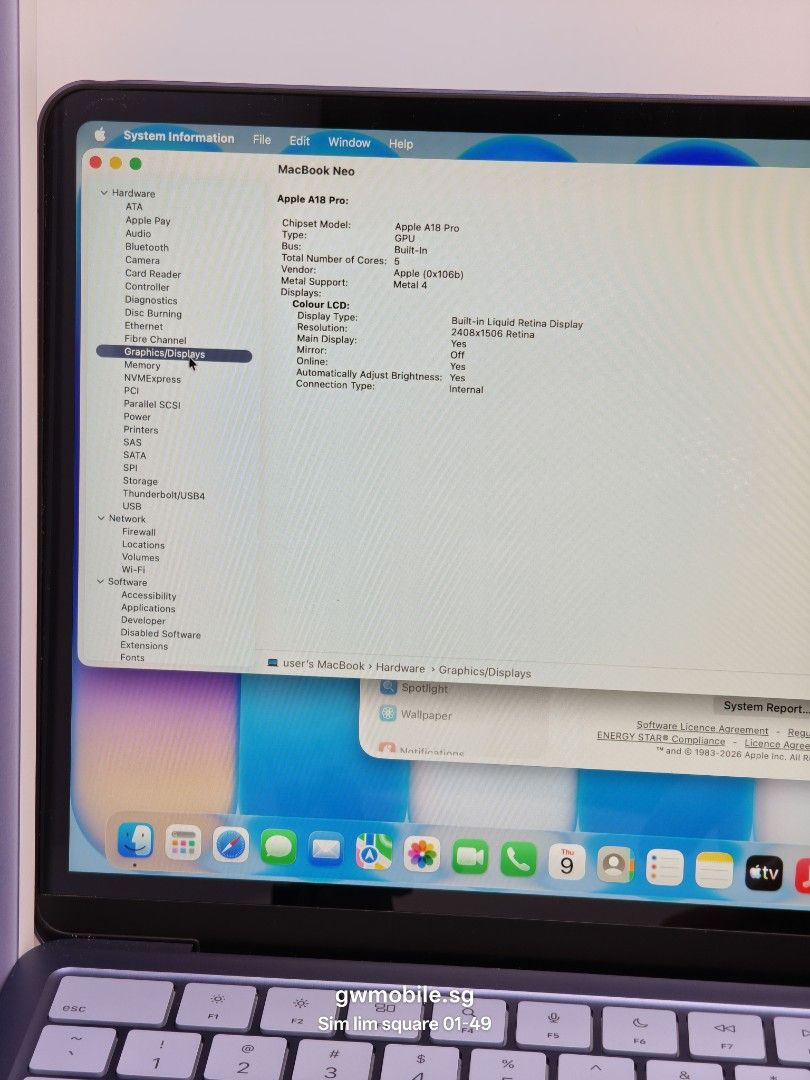Select Audio in the sidebar

pyautogui.click(x=138, y=233)
